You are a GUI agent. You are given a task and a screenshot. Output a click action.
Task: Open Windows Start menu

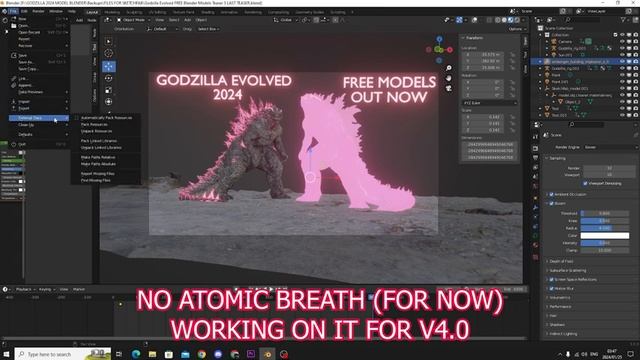point(6,354)
